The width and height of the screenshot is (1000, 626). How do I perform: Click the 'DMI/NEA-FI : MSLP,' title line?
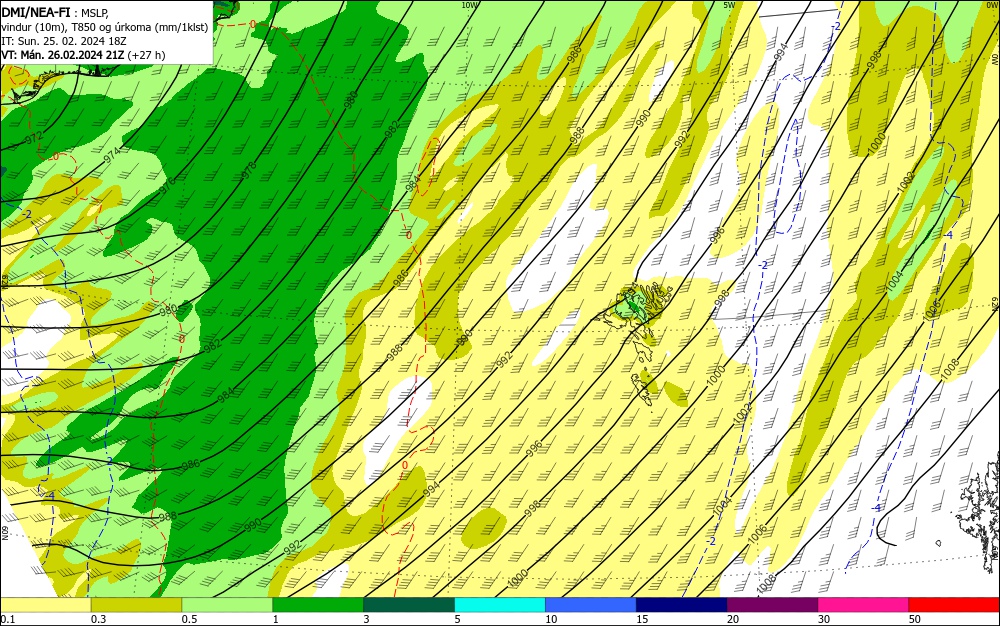click(x=56, y=11)
